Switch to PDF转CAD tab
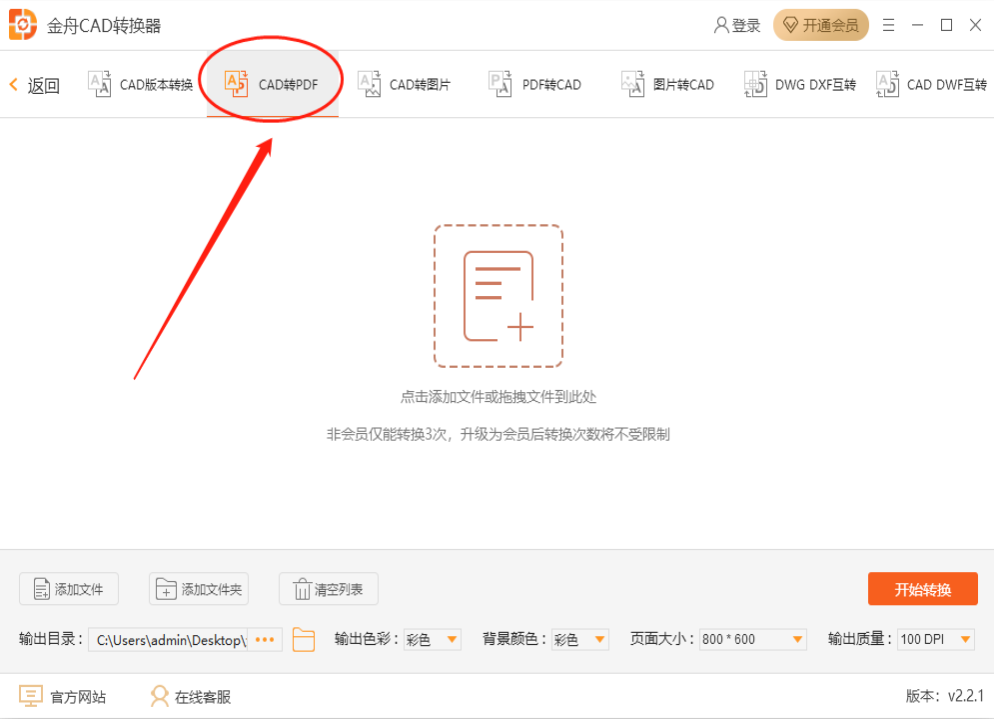 (535, 85)
